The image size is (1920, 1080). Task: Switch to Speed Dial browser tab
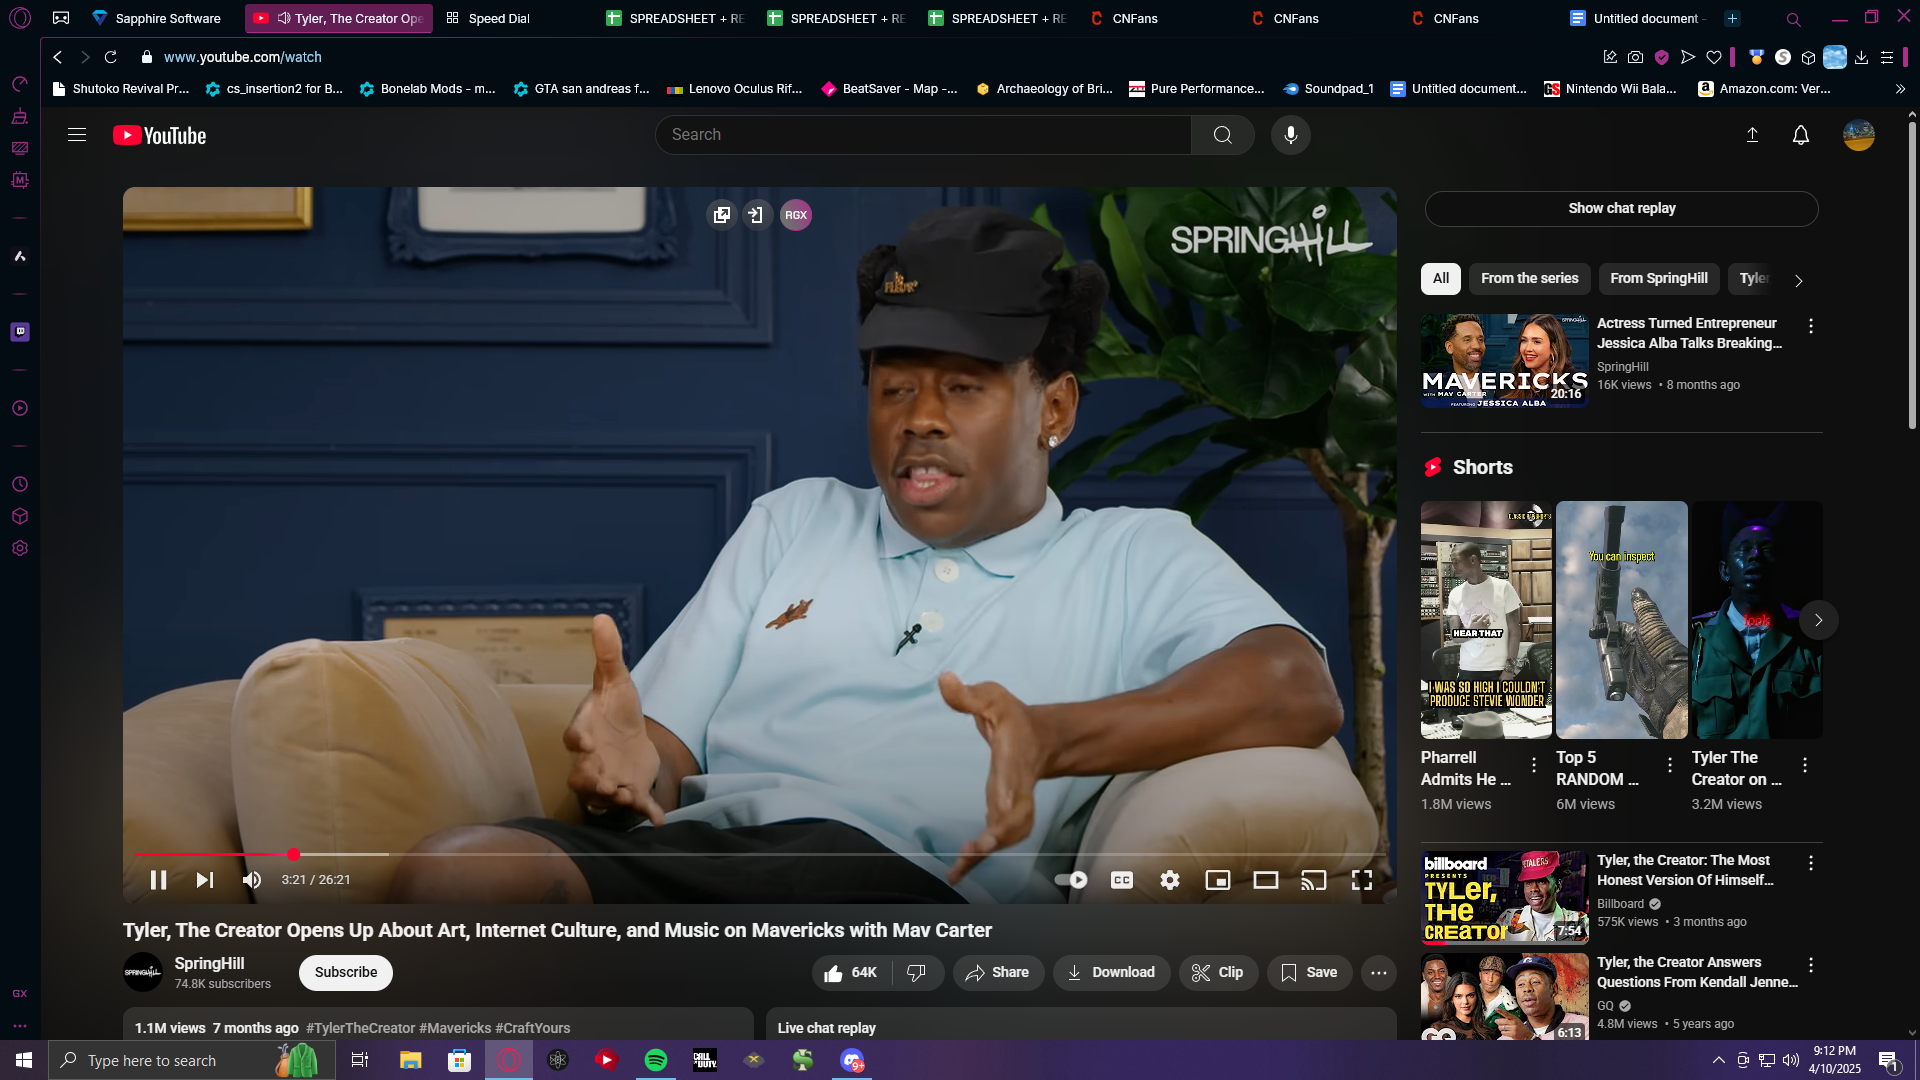(498, 18)
